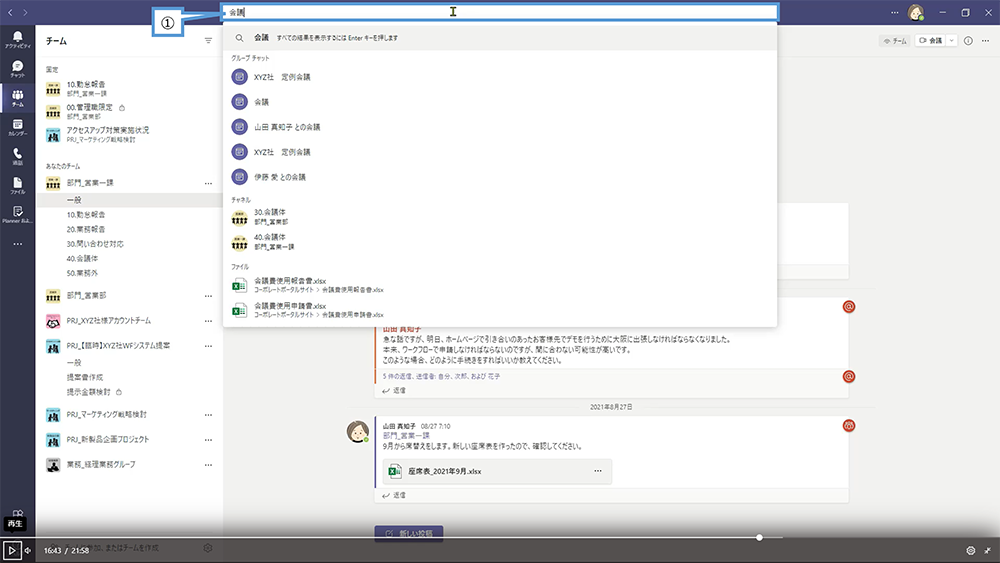Expand the 部門_営業部 team
This screenshot has height=563, width=1000.
pyautogui.click(x=87, y=296)
